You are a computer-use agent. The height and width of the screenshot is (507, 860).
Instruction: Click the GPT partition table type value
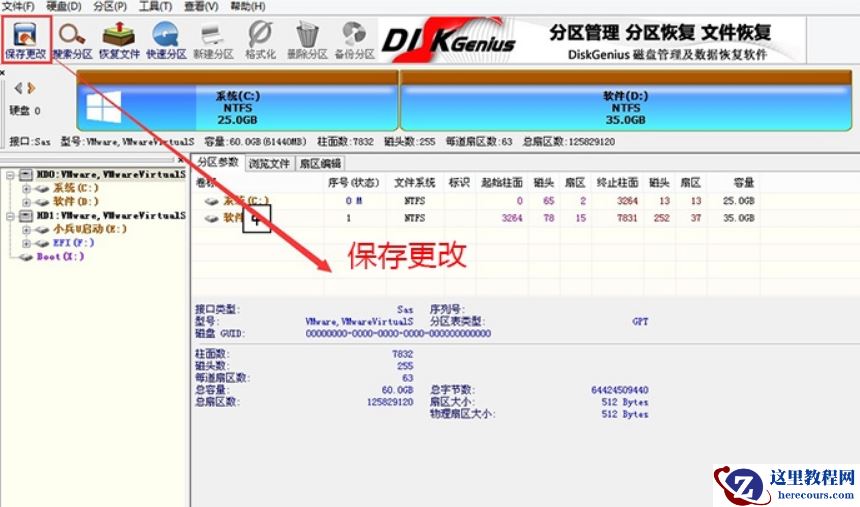click(640, 322)
